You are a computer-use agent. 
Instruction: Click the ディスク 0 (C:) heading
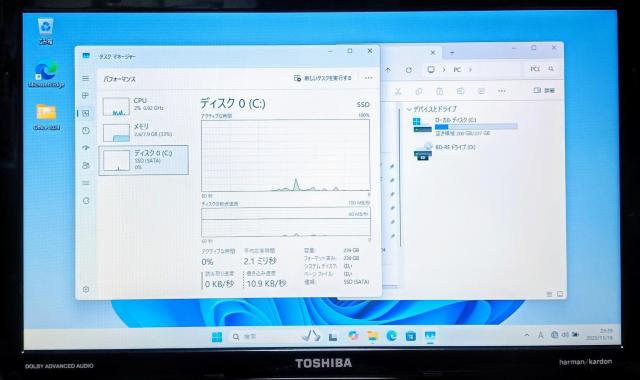[x=233, y=103]
